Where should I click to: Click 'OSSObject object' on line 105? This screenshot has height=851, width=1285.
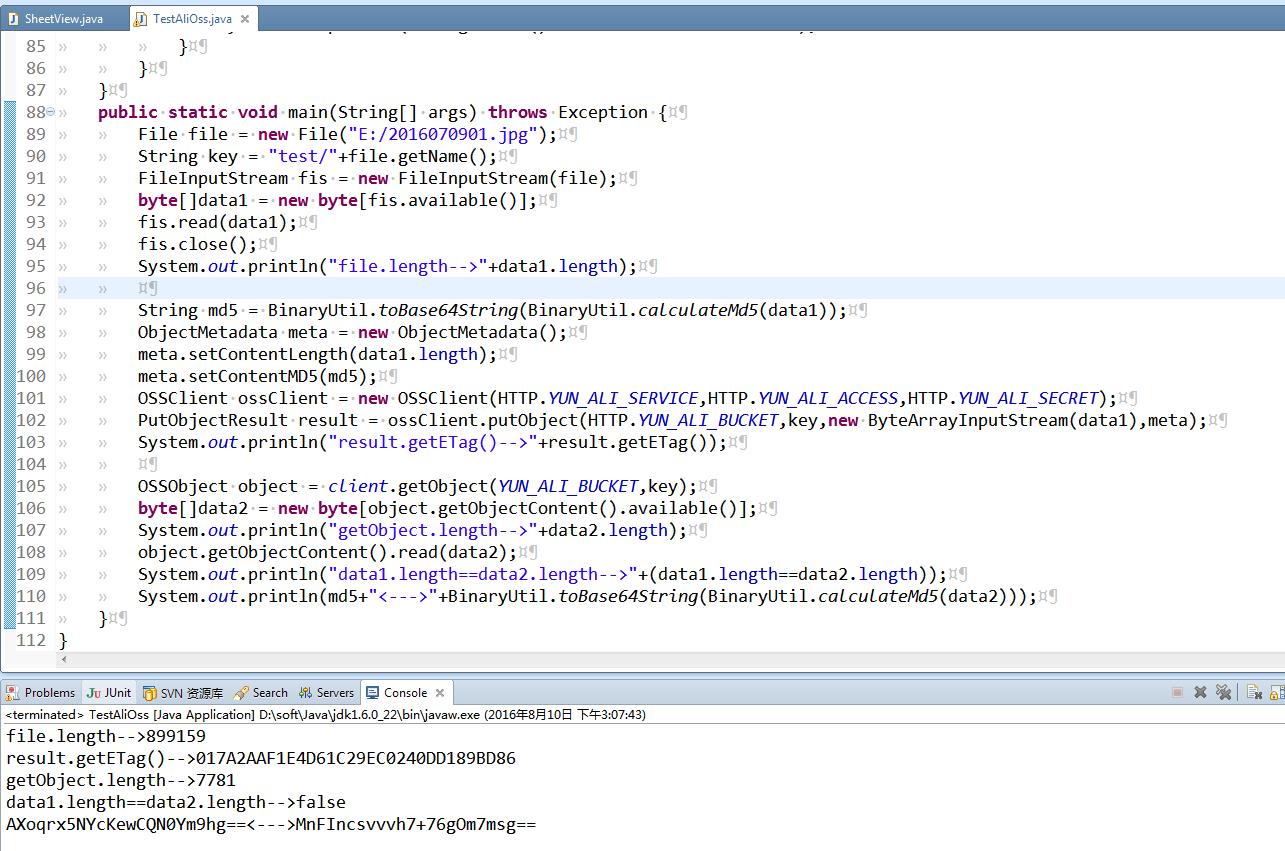[x=217, y=486]
